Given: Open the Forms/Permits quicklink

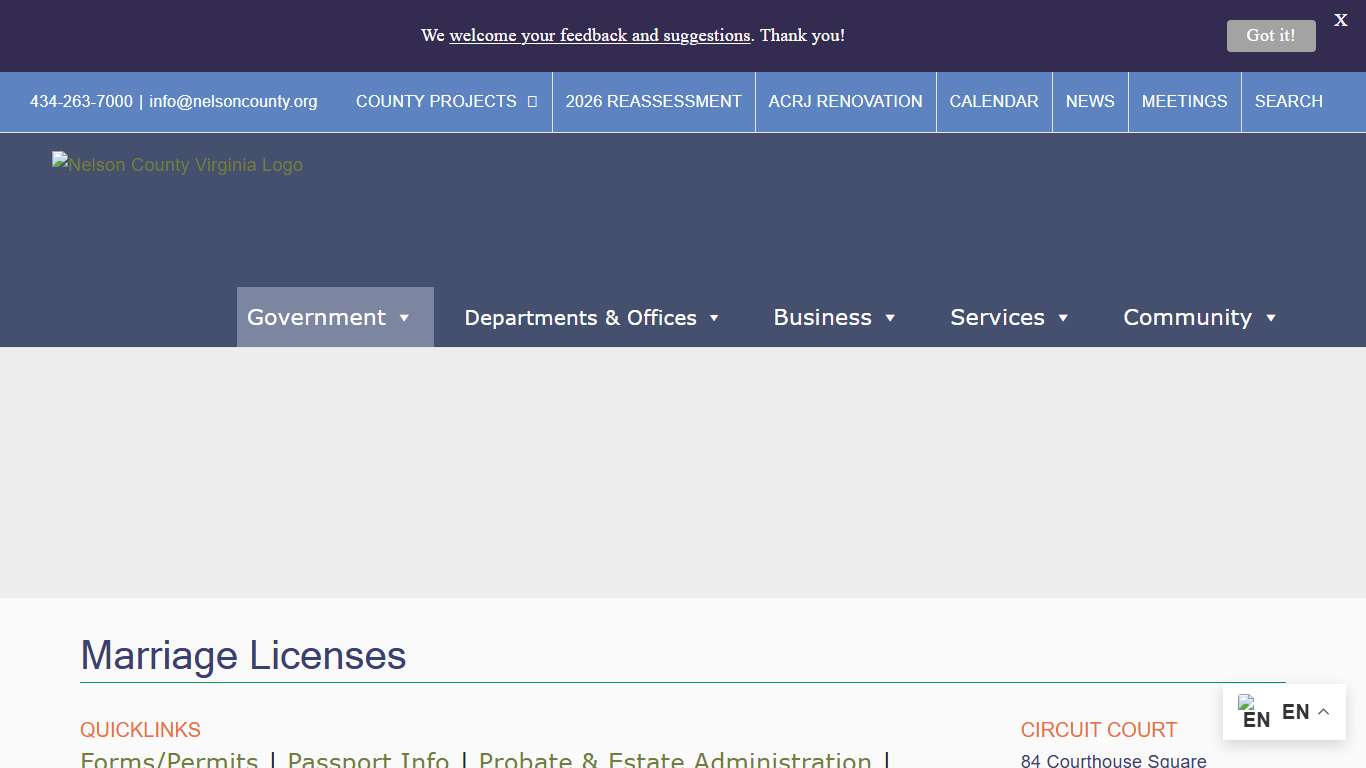Looking at the screenshot, I should [168, 759].
